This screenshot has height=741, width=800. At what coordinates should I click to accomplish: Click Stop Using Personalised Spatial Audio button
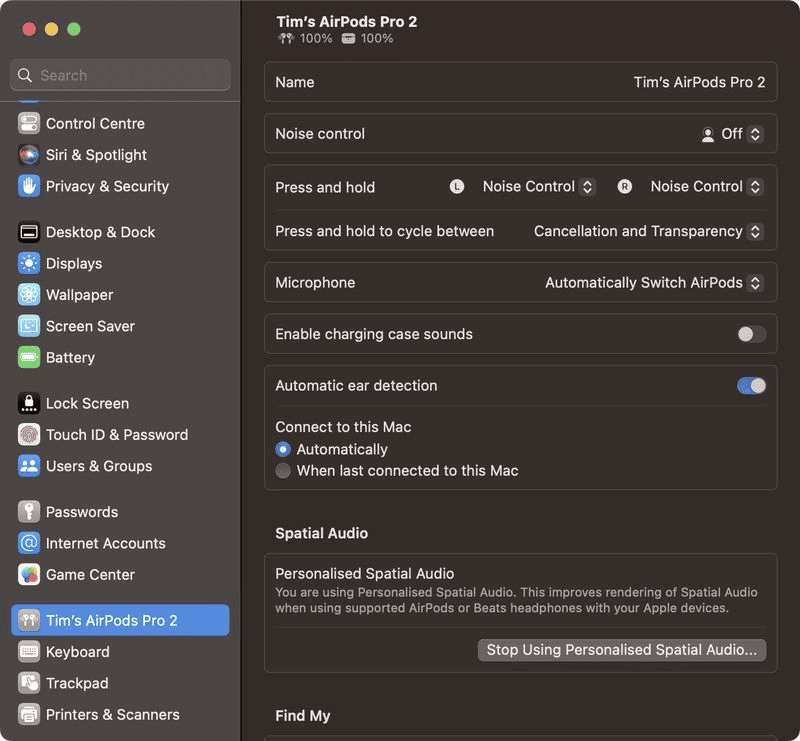coord(621,650)
